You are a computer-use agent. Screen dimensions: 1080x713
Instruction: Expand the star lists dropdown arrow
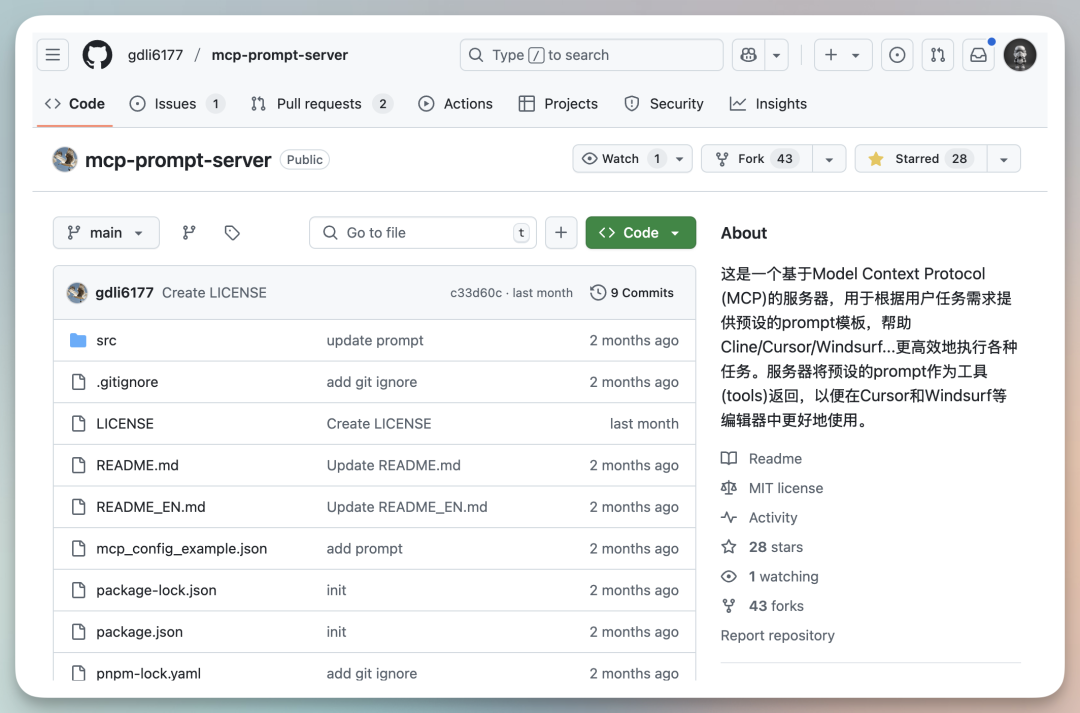1004,159
